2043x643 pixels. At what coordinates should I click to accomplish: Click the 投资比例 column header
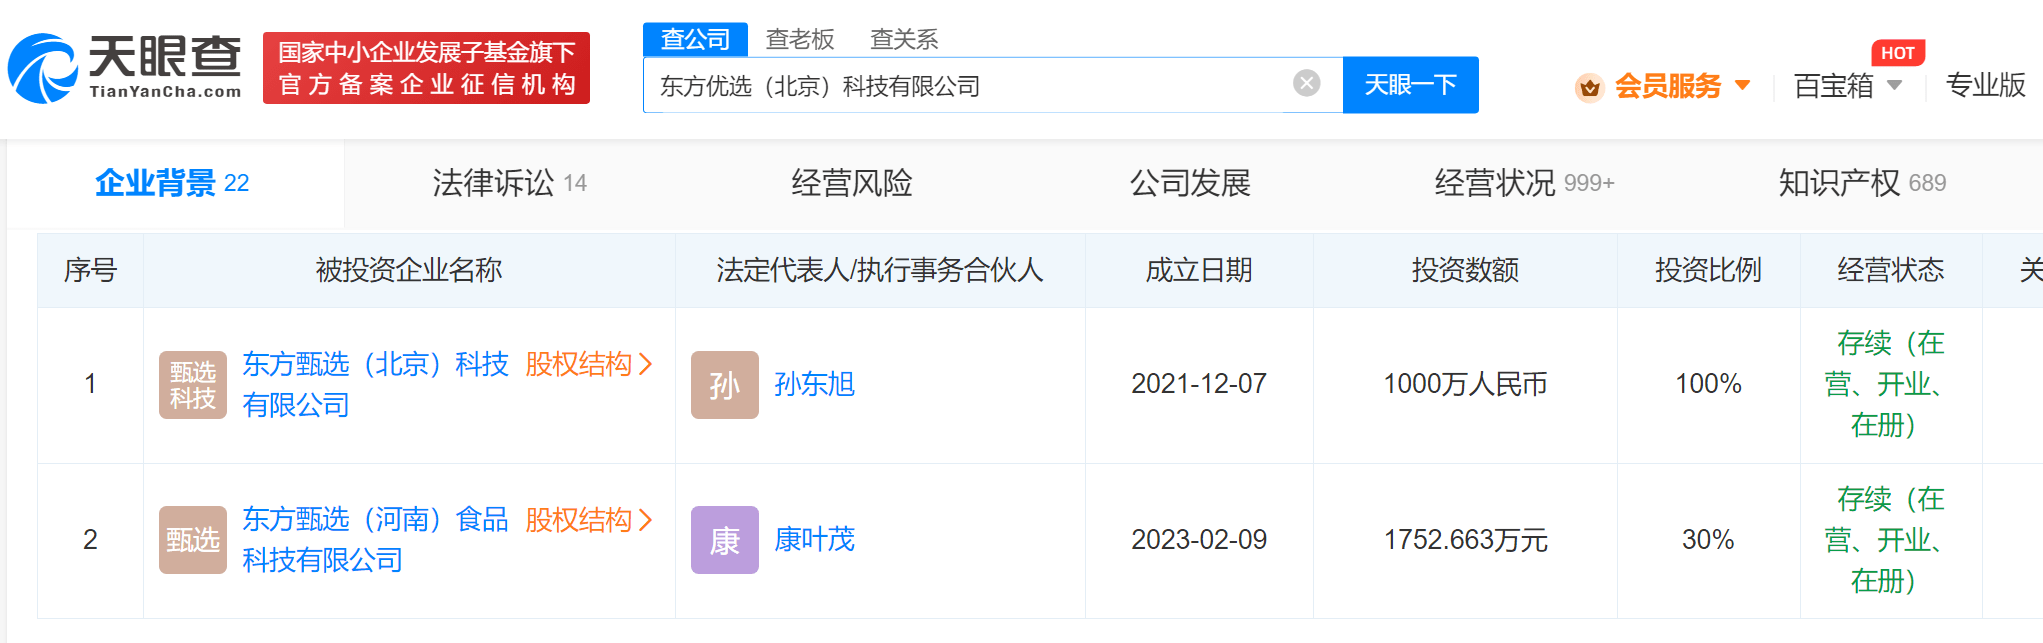point(1708,270)
